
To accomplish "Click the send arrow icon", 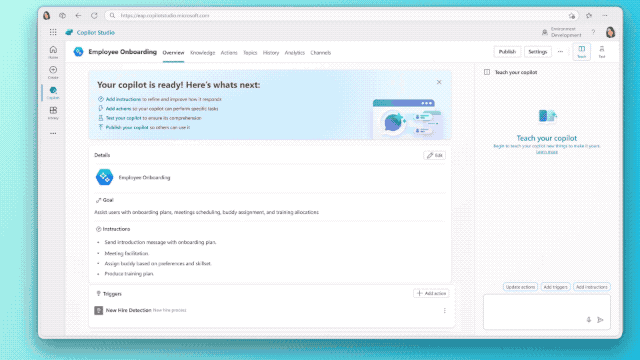I will click(x=600, y=320).
